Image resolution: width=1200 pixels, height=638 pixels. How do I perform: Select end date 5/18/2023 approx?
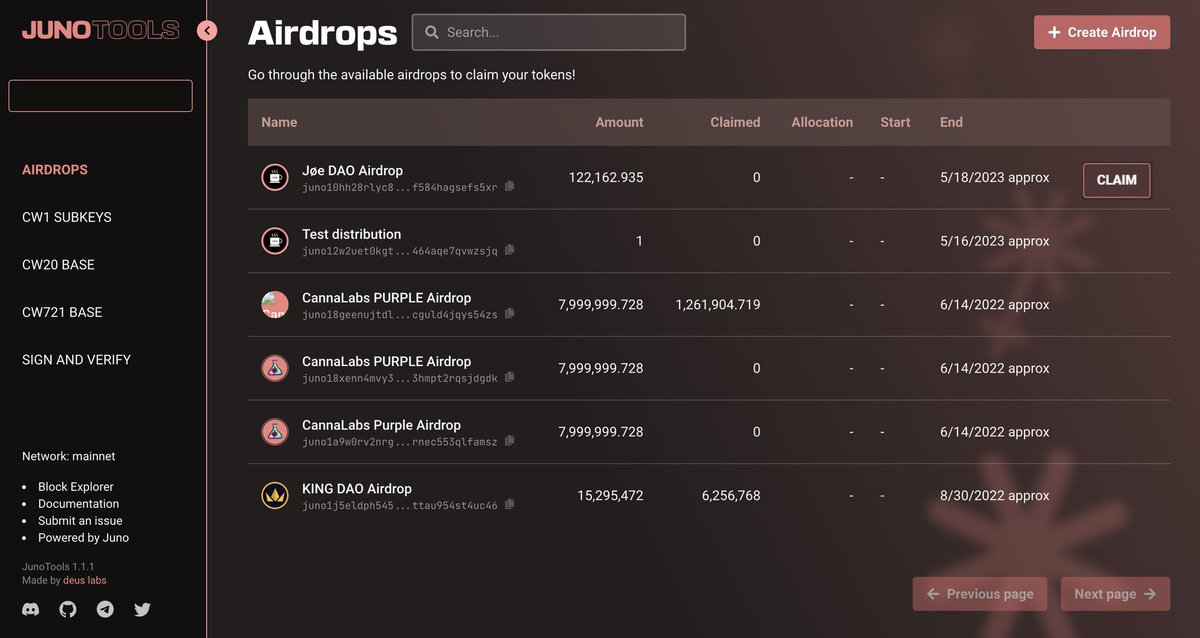click(995, 178)
